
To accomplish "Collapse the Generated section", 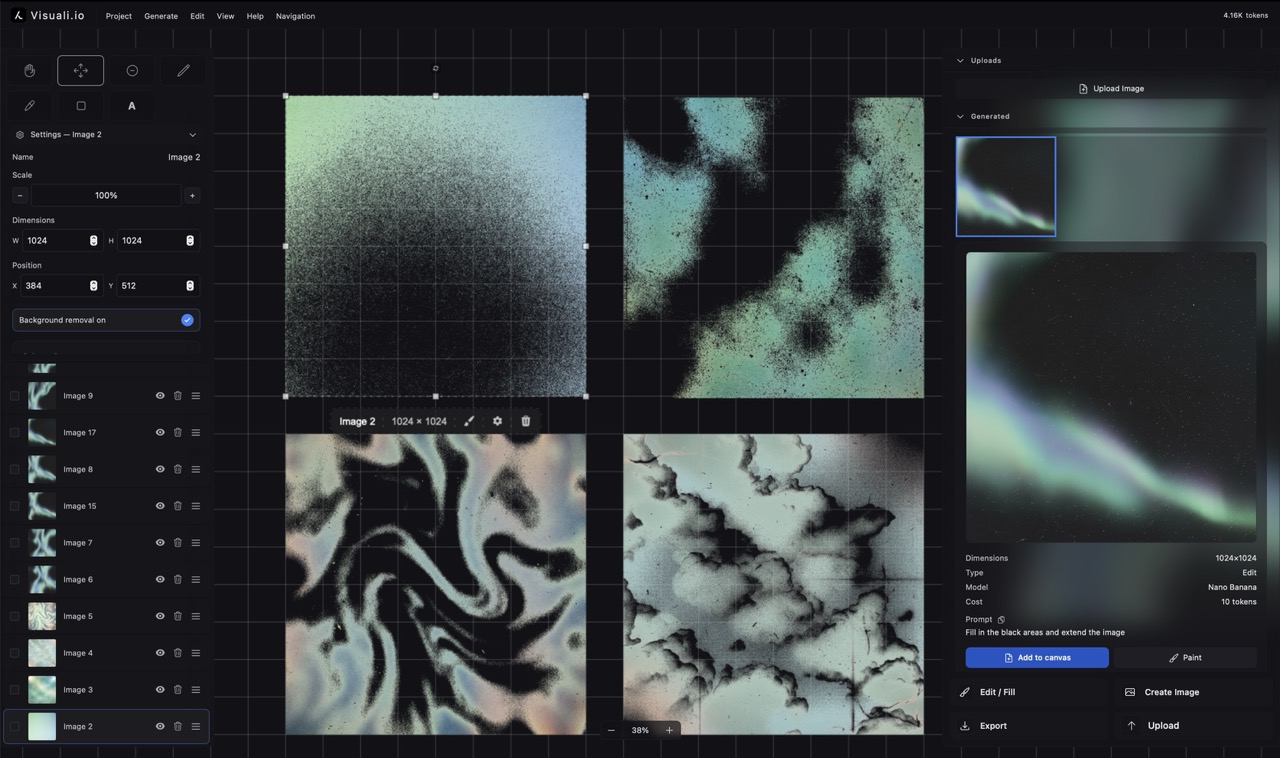I will (x=960, y=116).
